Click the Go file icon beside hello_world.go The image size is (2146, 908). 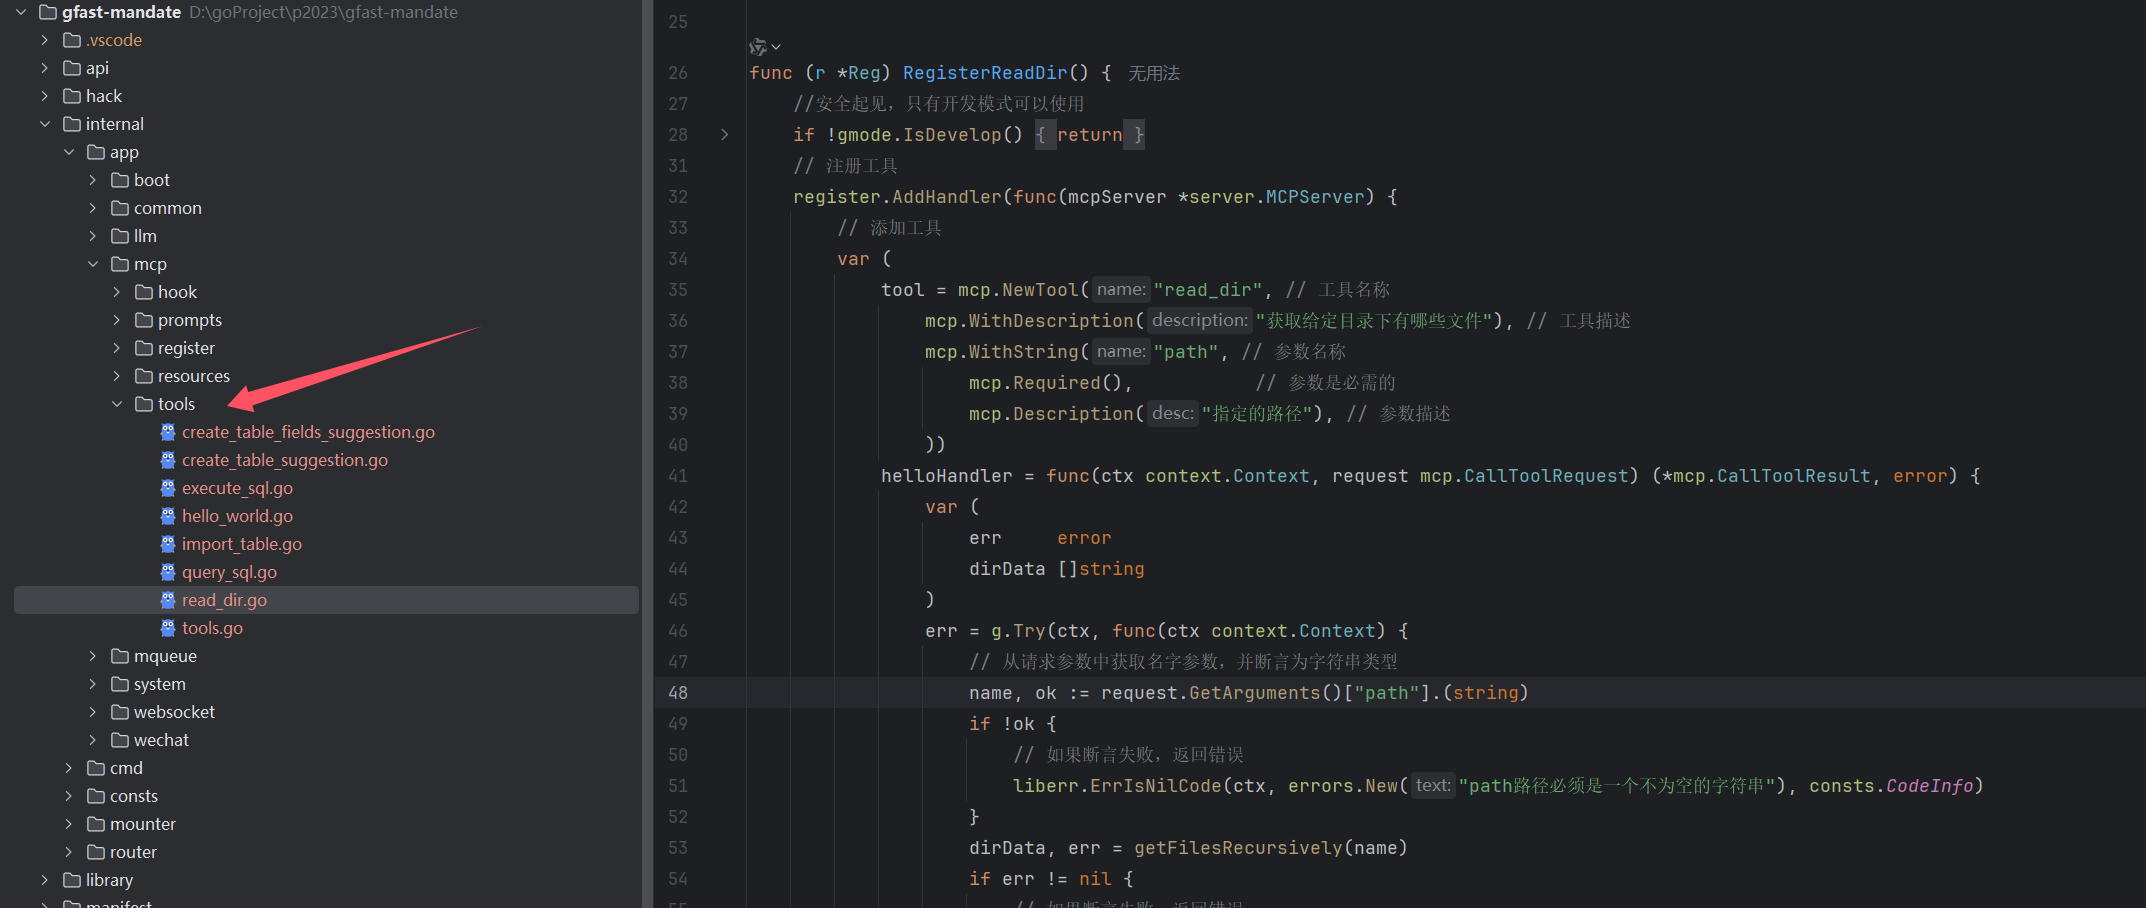coord(168,516)
